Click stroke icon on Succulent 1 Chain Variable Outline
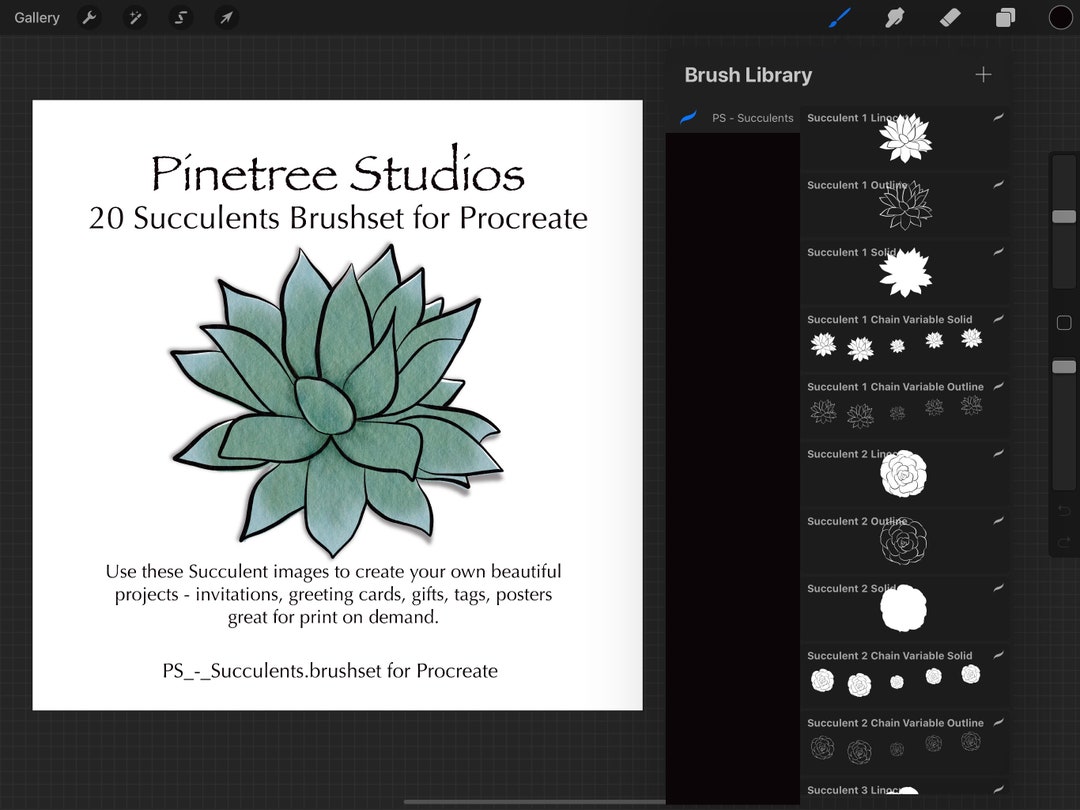 coord(998,386)
